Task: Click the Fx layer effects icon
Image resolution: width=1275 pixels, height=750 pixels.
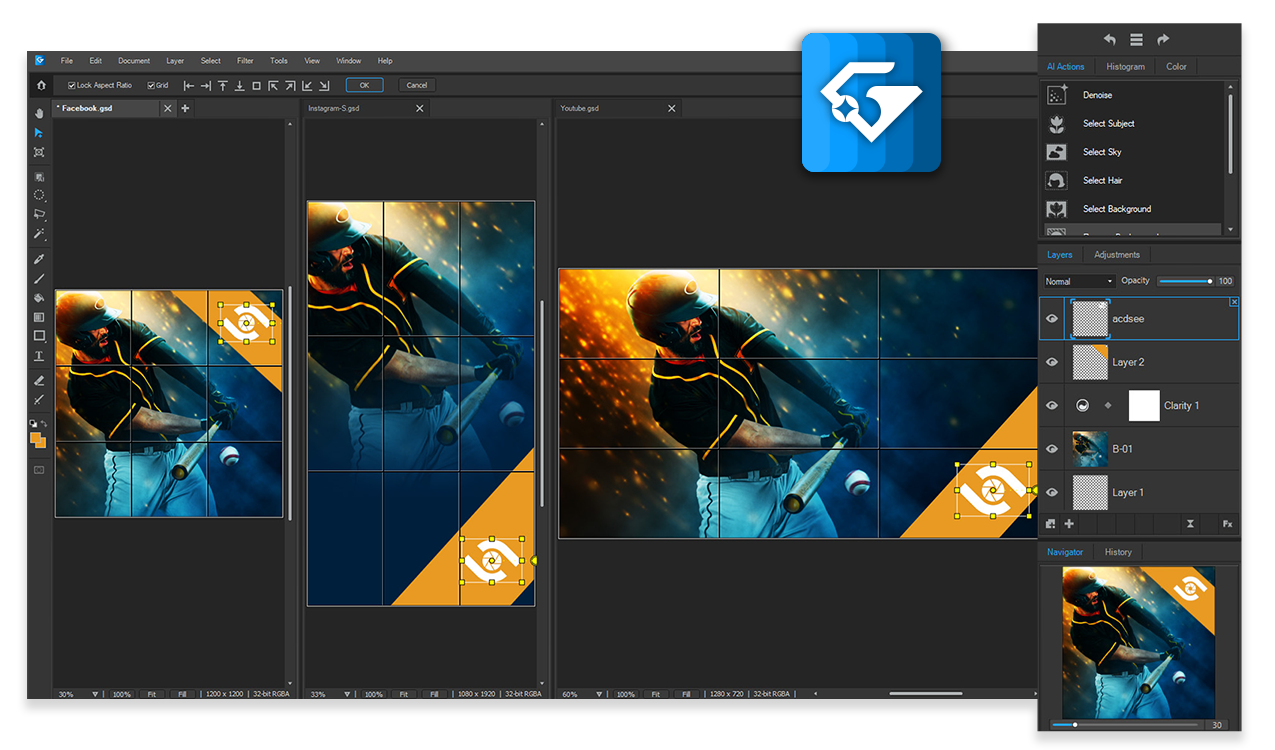Action: click(x=1226, y=524)
